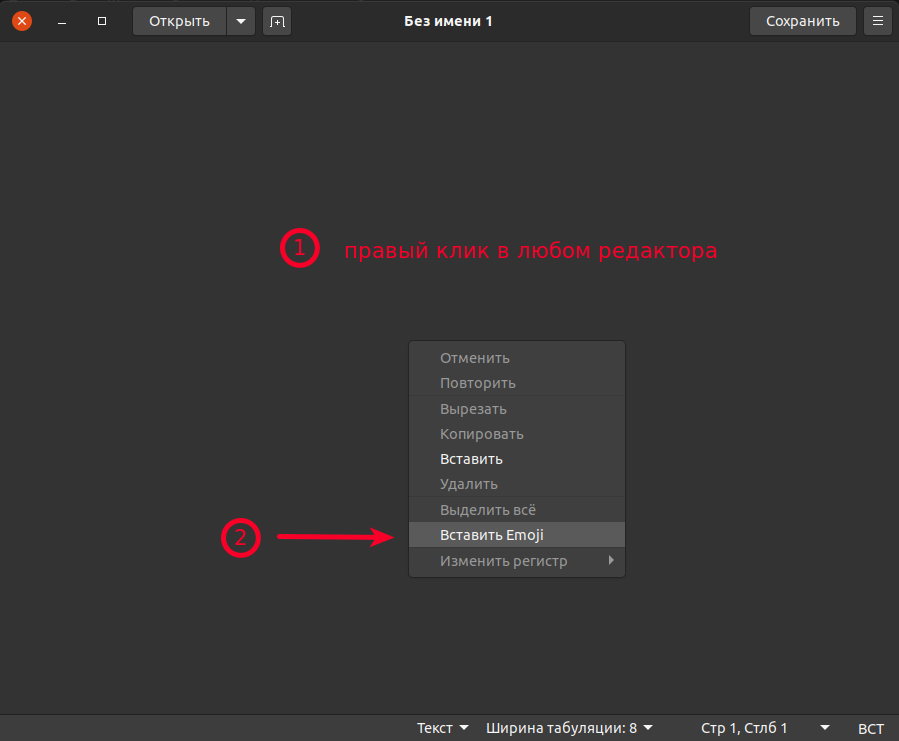Open the hamburger main menu
Screen dimensions: 899x741
[x=877, y=20]
